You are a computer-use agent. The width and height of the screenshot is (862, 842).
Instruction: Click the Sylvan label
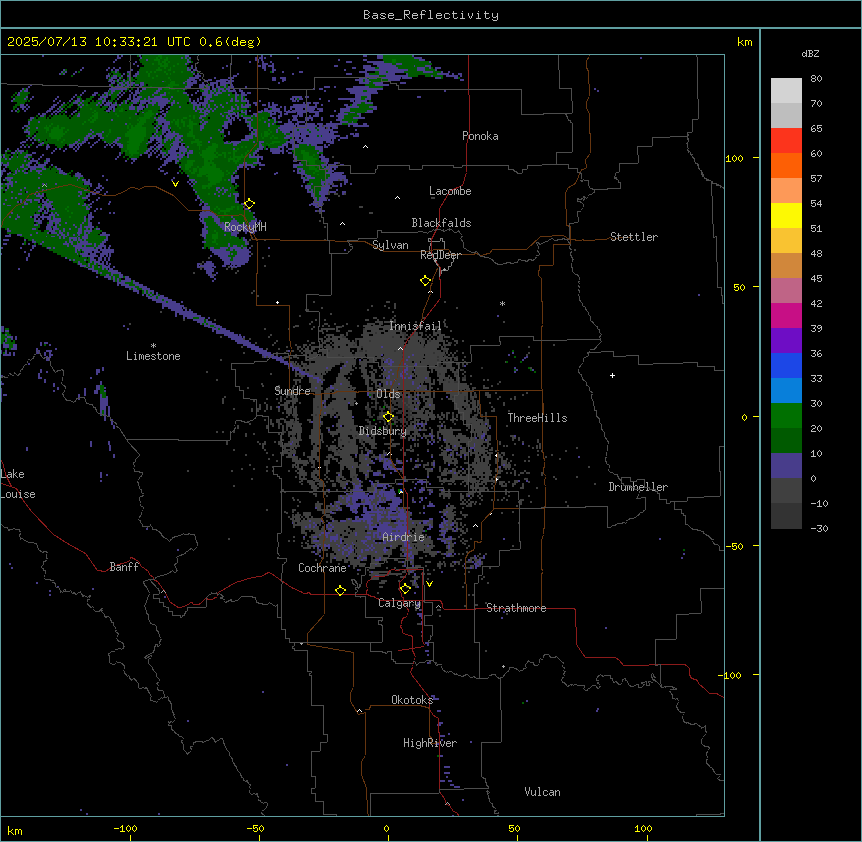[x=390, y=245]
